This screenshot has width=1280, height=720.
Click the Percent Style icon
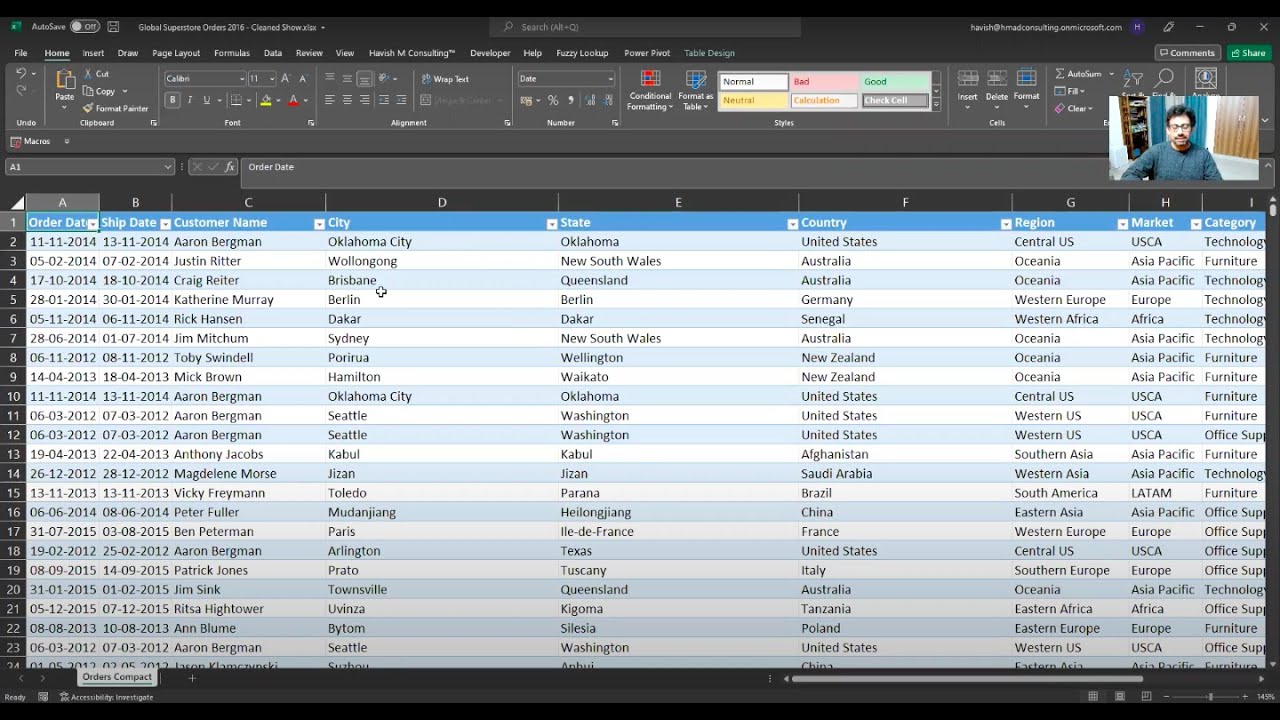coord(553,100)
